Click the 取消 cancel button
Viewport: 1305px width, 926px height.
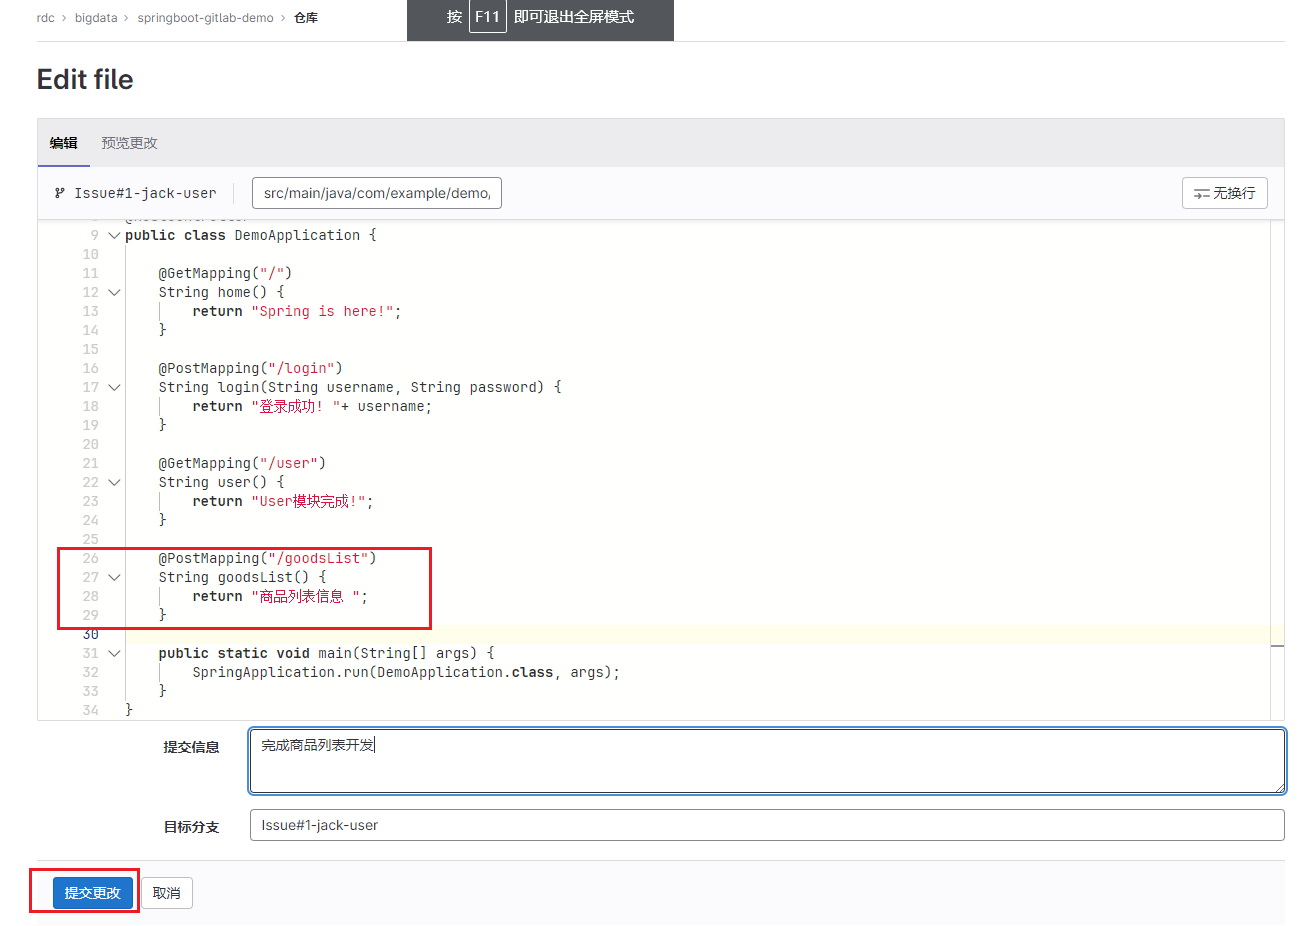(x=167, y=893)
